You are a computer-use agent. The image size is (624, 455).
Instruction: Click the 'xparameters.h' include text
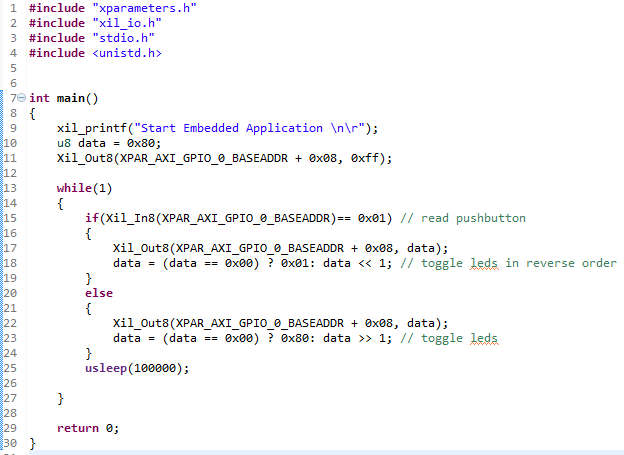click(x=144, y=8)
